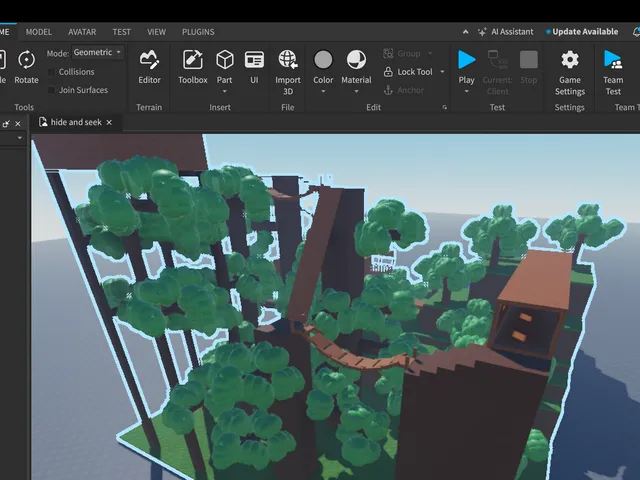Click the Stop square button
The image size is (640, 480).
[x=529, y=60]
